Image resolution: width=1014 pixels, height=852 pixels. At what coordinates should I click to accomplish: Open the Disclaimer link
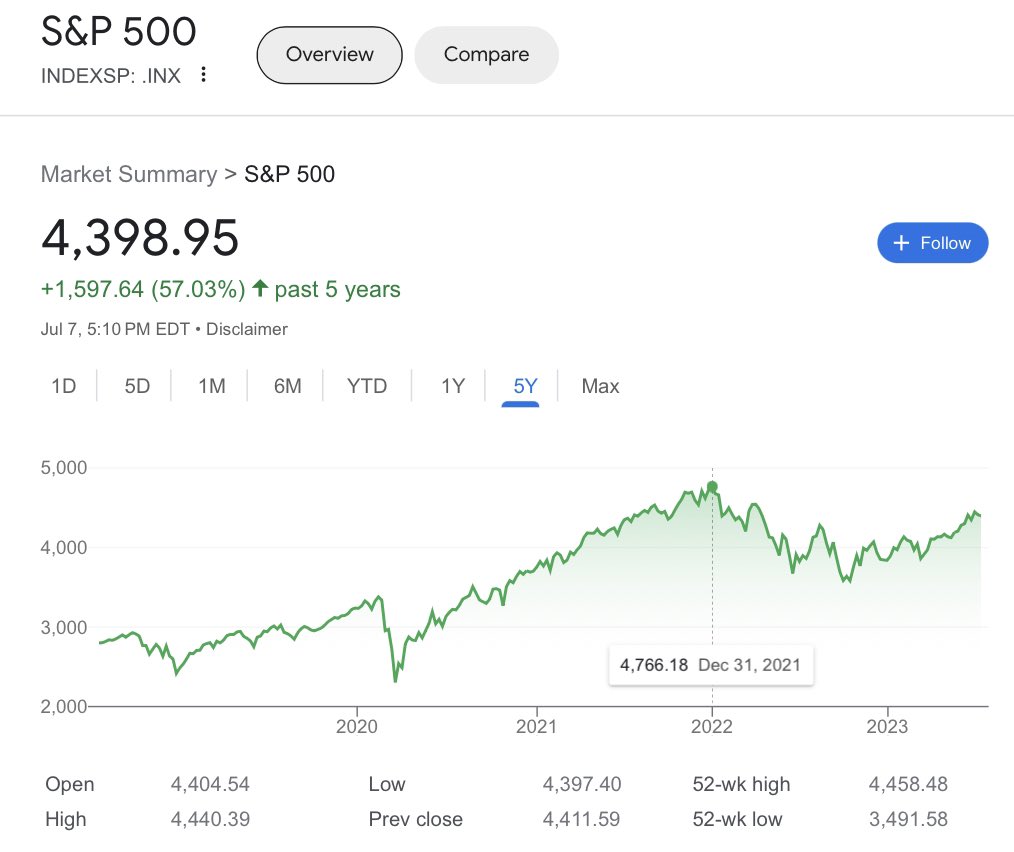pyautogui.click(x=246, y=329)
